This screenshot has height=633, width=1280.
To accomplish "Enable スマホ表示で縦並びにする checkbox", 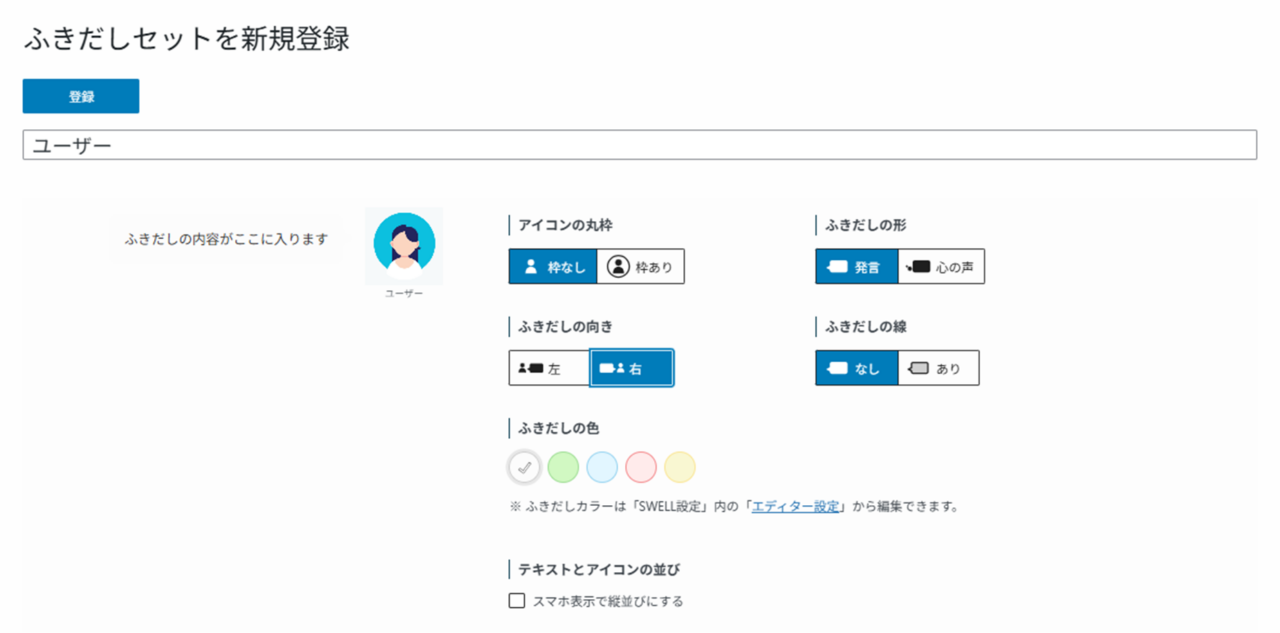I will click(x=517, y=601).
